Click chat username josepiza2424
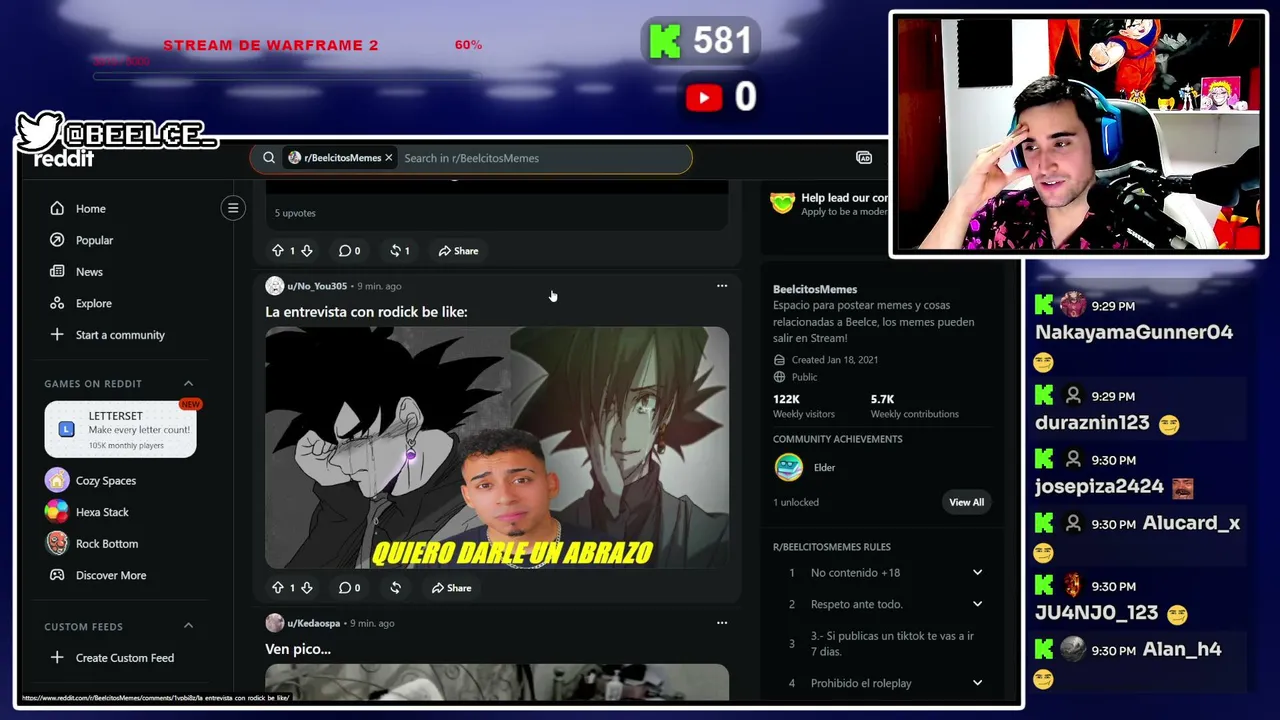 pos(1099,487)
